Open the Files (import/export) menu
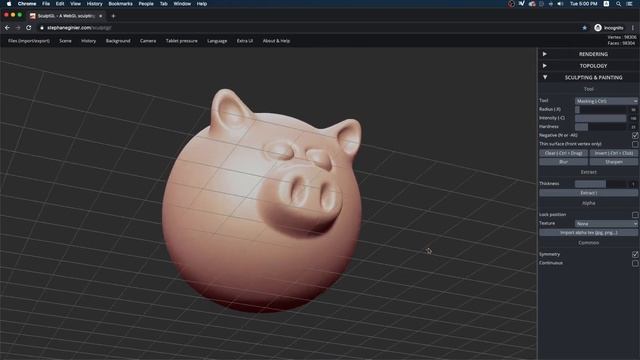640x360 pixels. [x=29, y=41]
